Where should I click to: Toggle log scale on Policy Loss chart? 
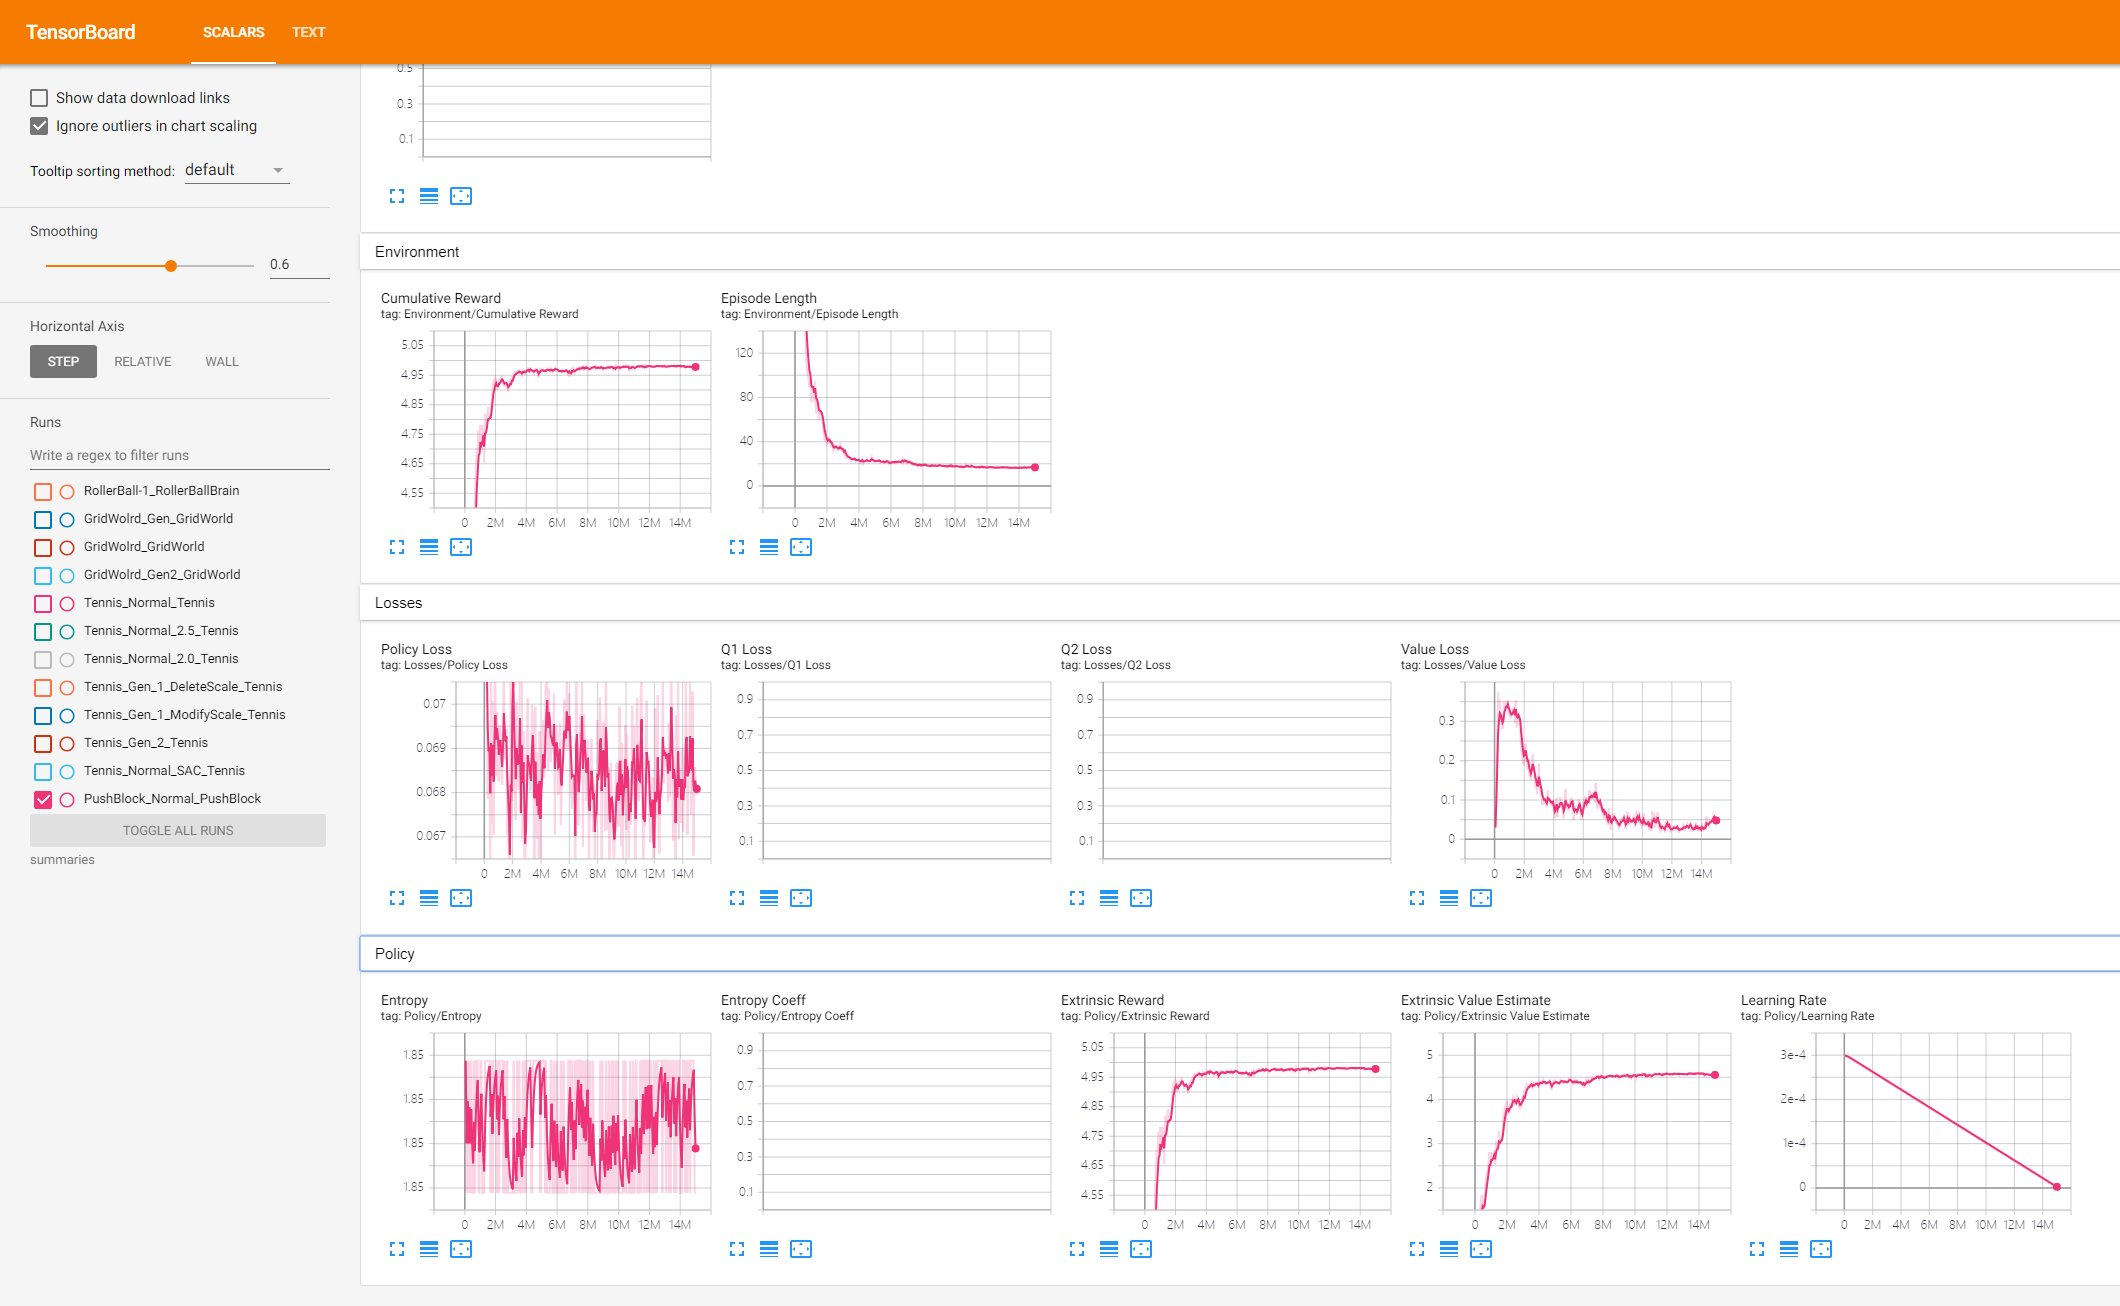pos(429,898)
